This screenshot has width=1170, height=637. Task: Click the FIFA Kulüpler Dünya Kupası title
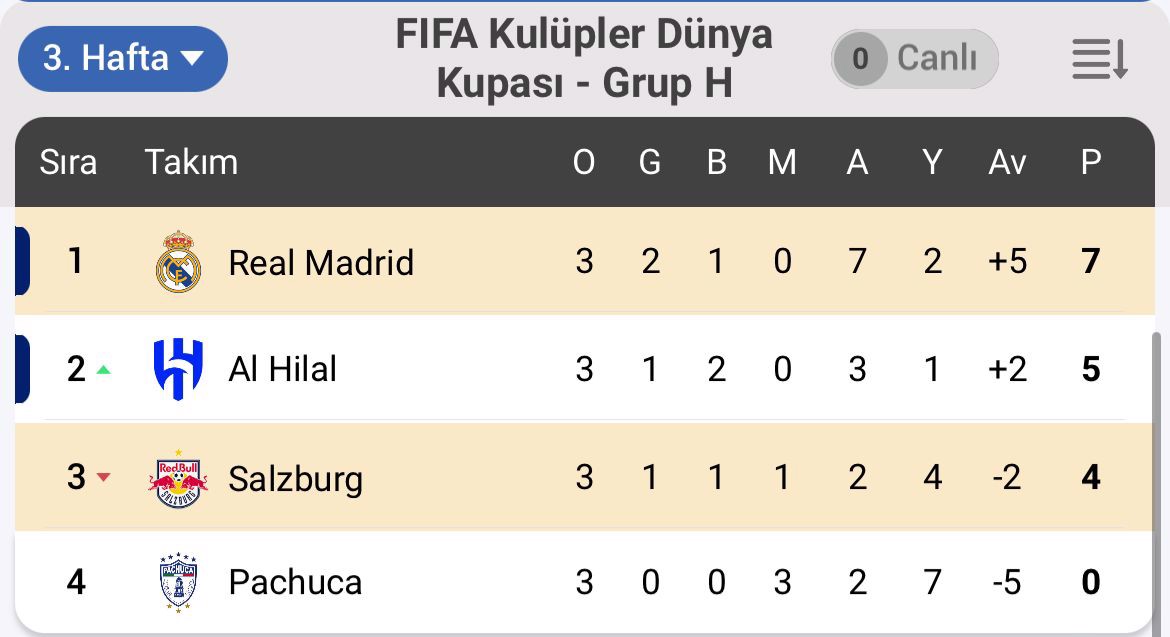pos(584,58)
